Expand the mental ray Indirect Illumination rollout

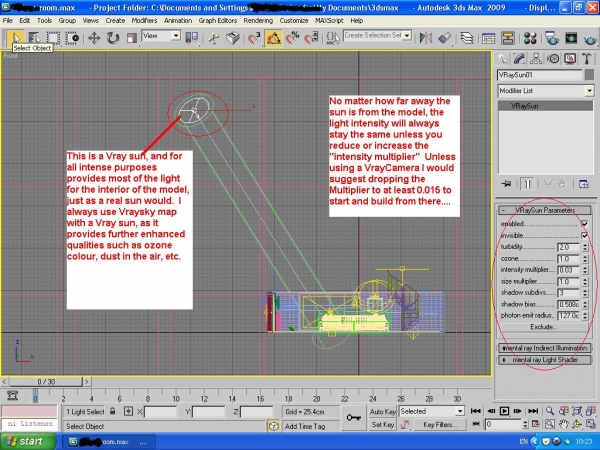tap(545, 348)
